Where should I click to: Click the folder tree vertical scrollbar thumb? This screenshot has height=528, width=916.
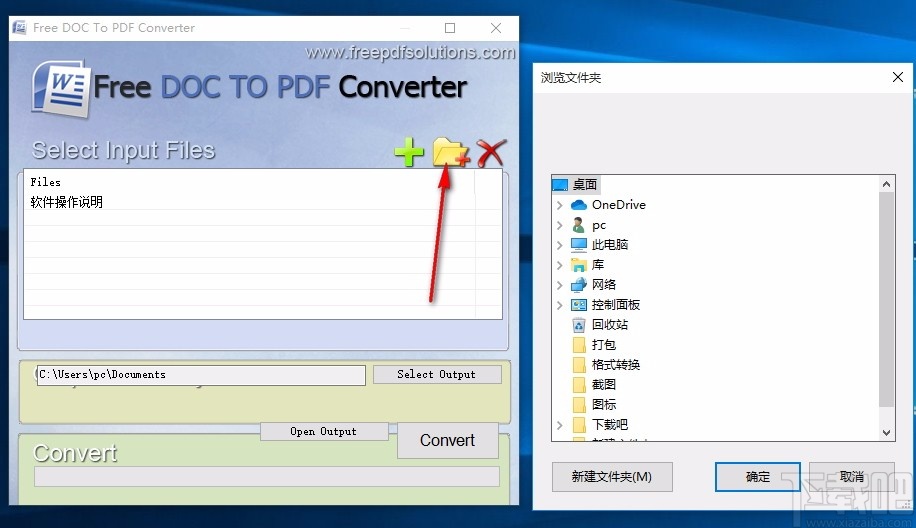tap(886, 299)
